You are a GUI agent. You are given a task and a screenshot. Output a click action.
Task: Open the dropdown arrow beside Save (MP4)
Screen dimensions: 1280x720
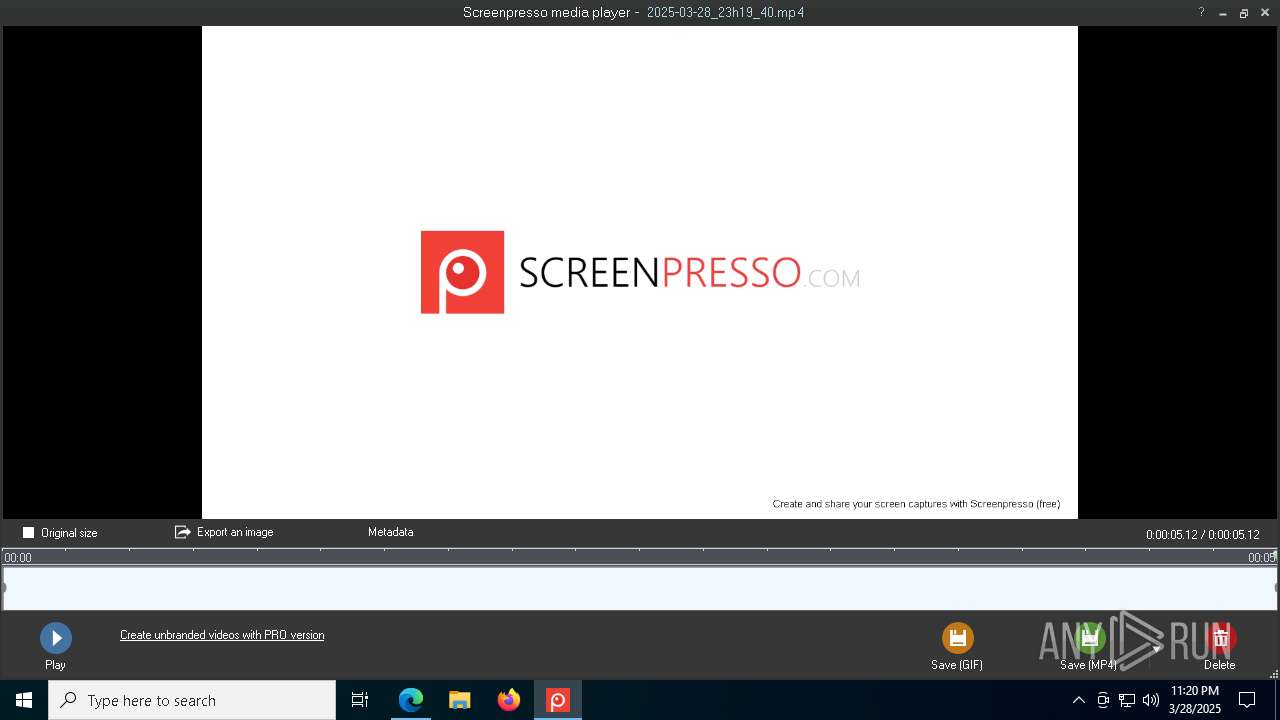tap(1157, 649)
